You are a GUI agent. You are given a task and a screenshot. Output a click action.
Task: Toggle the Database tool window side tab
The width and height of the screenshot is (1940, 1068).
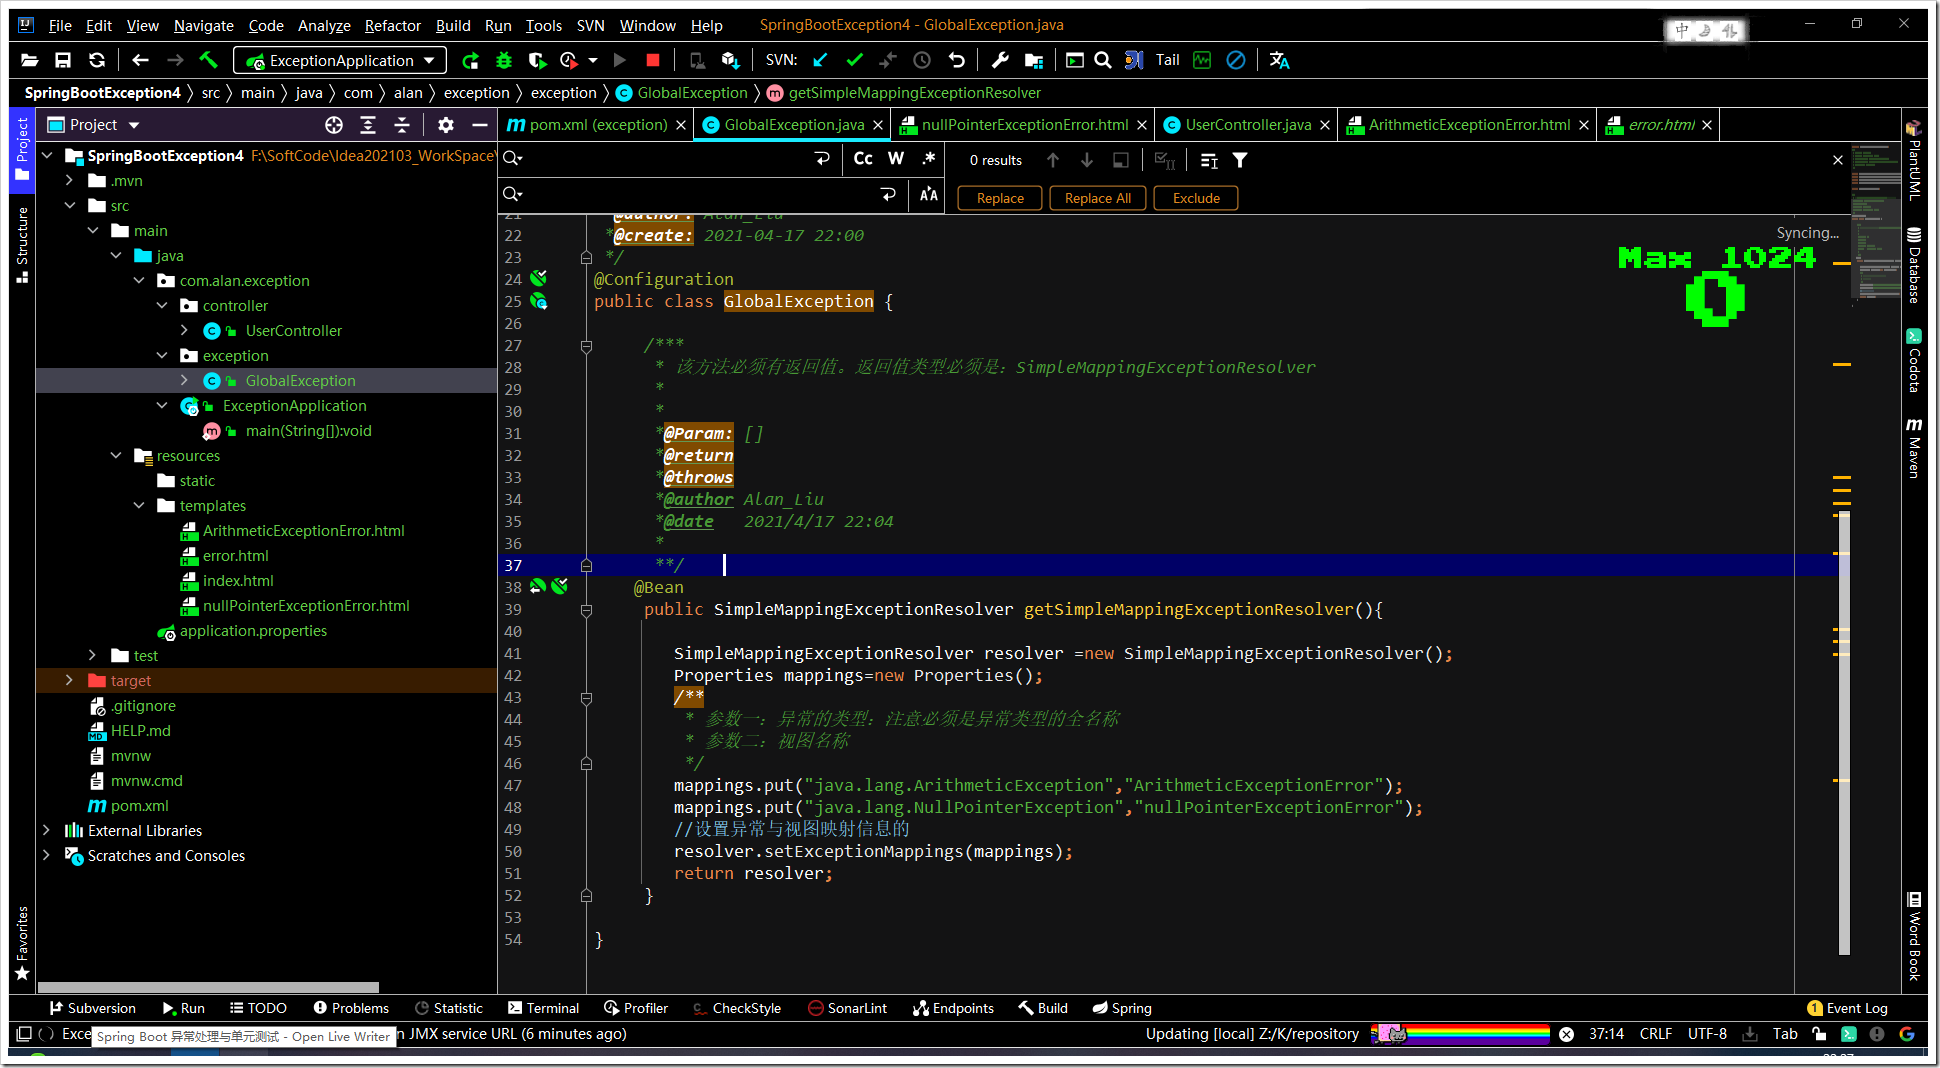point(1914,266)
